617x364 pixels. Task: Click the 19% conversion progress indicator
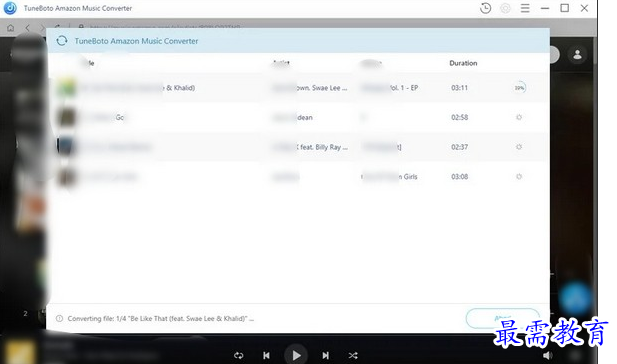point(519,87)
